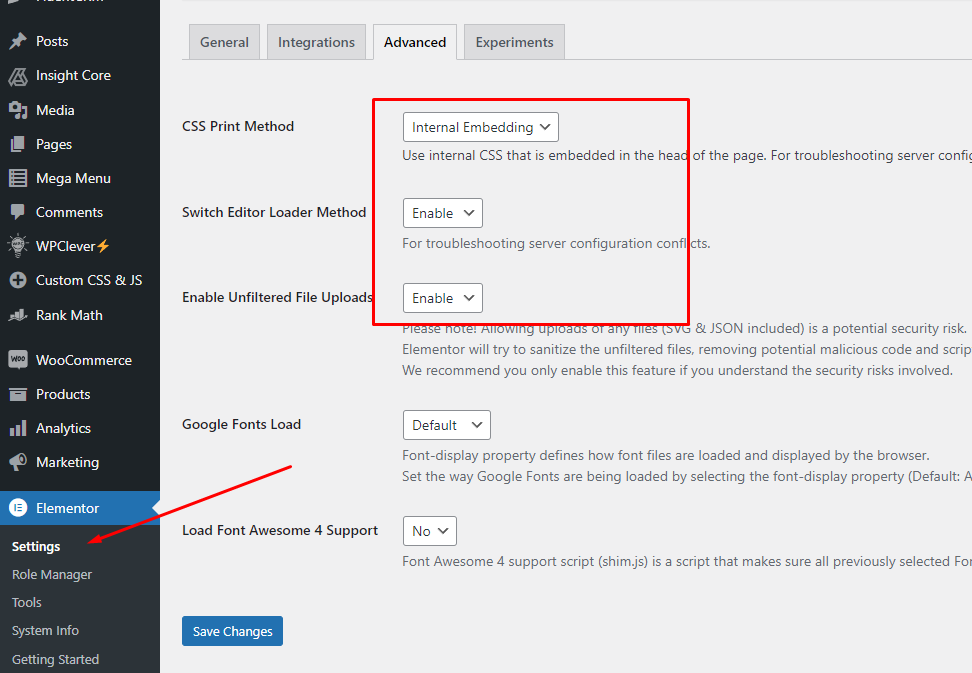
Task: Click the Marketing megaphone icon
Action: [18, 462]
